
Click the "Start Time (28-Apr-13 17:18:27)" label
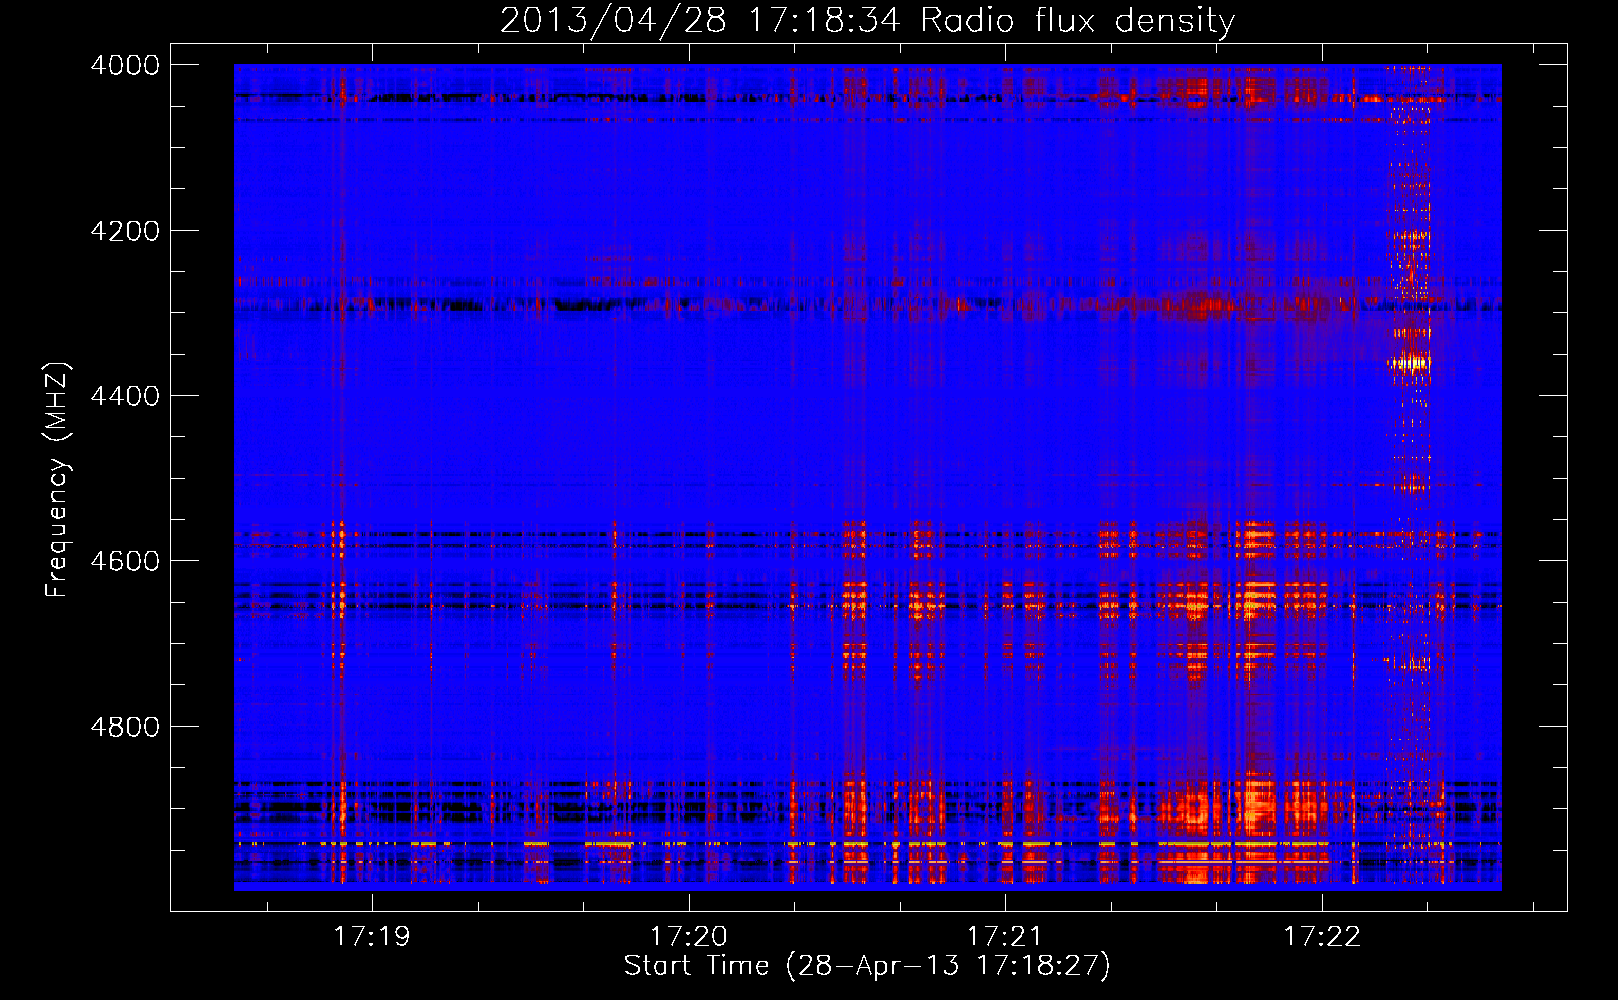click(867, 966)
